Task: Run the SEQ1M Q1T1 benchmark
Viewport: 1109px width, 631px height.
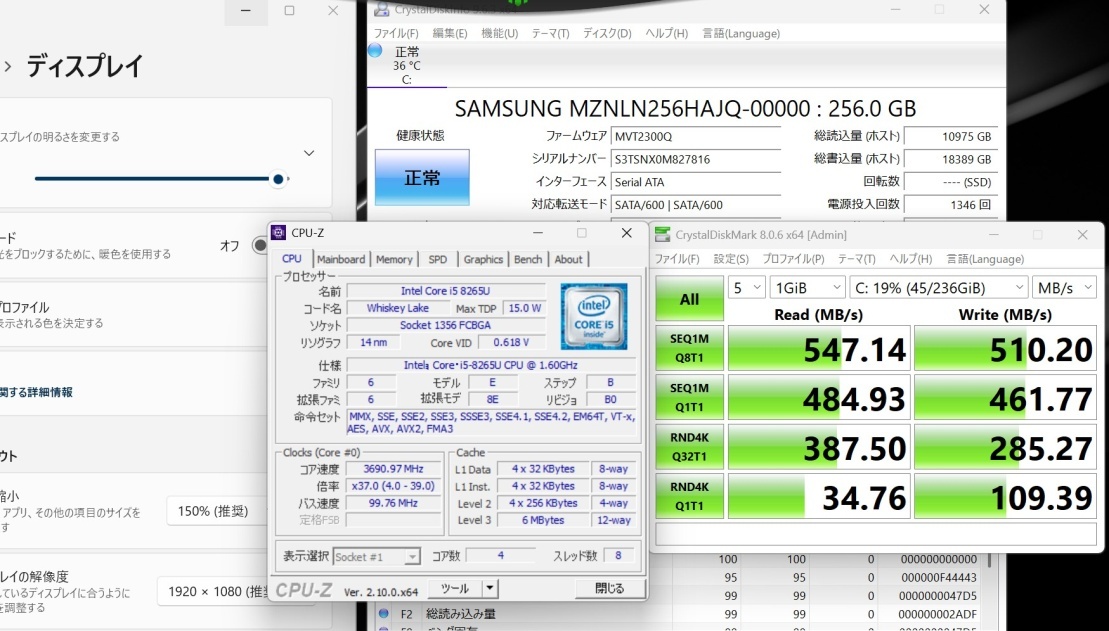Action: pos(690,398)
